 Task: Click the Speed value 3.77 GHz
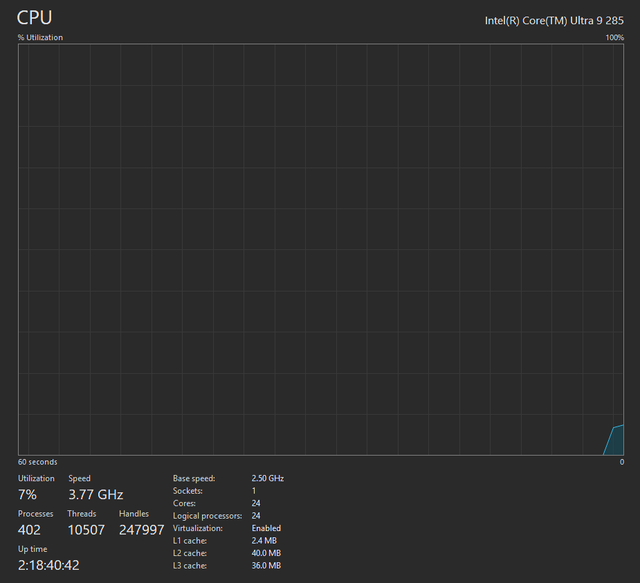pyautogui.click(x=96, y=494)
